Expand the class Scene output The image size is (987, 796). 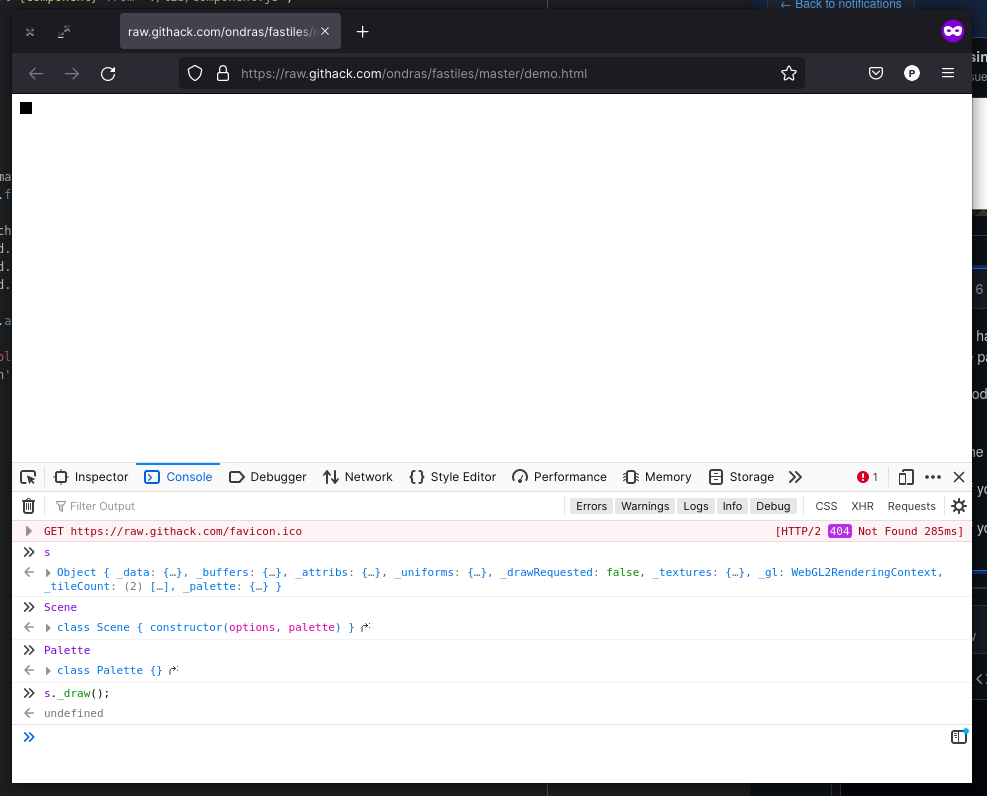click(x=48, y=628)
